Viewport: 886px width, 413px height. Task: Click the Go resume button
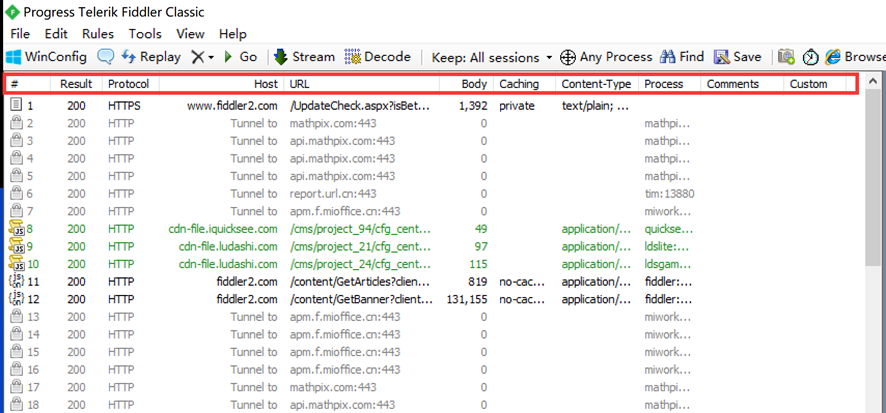click(241, 57)
